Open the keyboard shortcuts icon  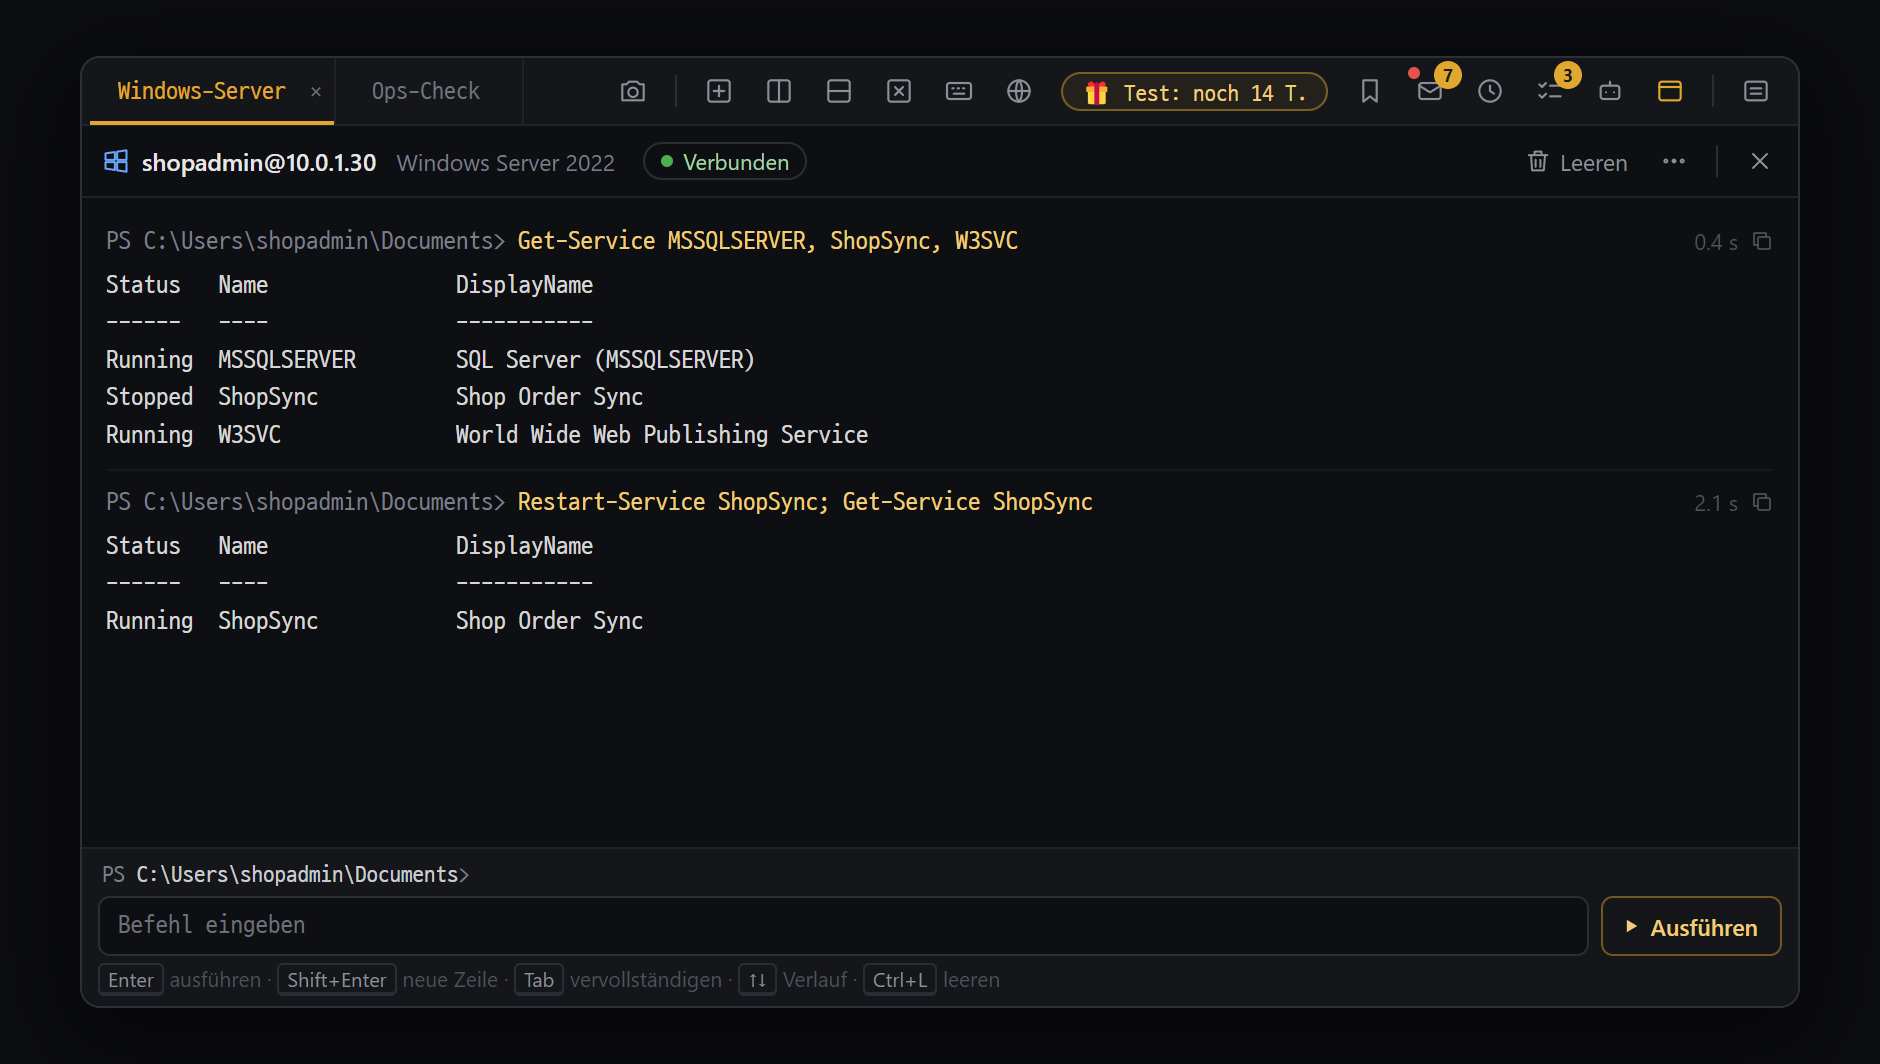click(959, 92)
